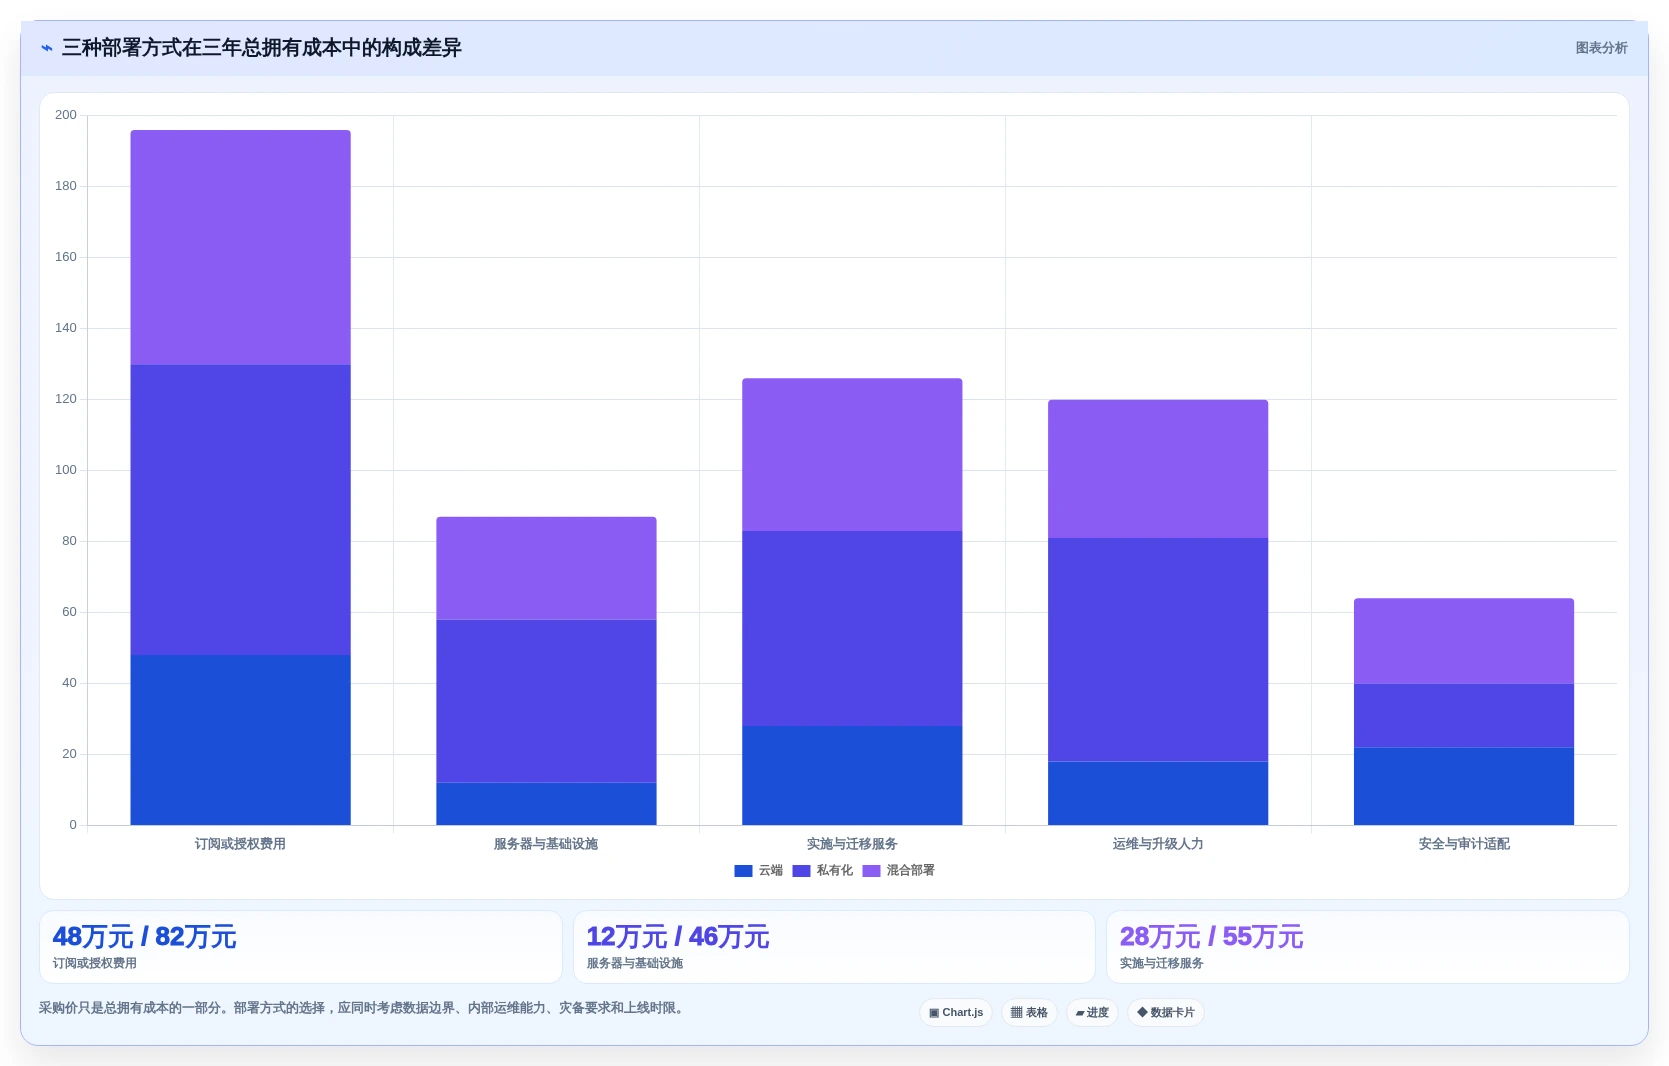Click x-axis label 订阅或授权费用
Screen dimensions: 1669x1066
(240, 844)
